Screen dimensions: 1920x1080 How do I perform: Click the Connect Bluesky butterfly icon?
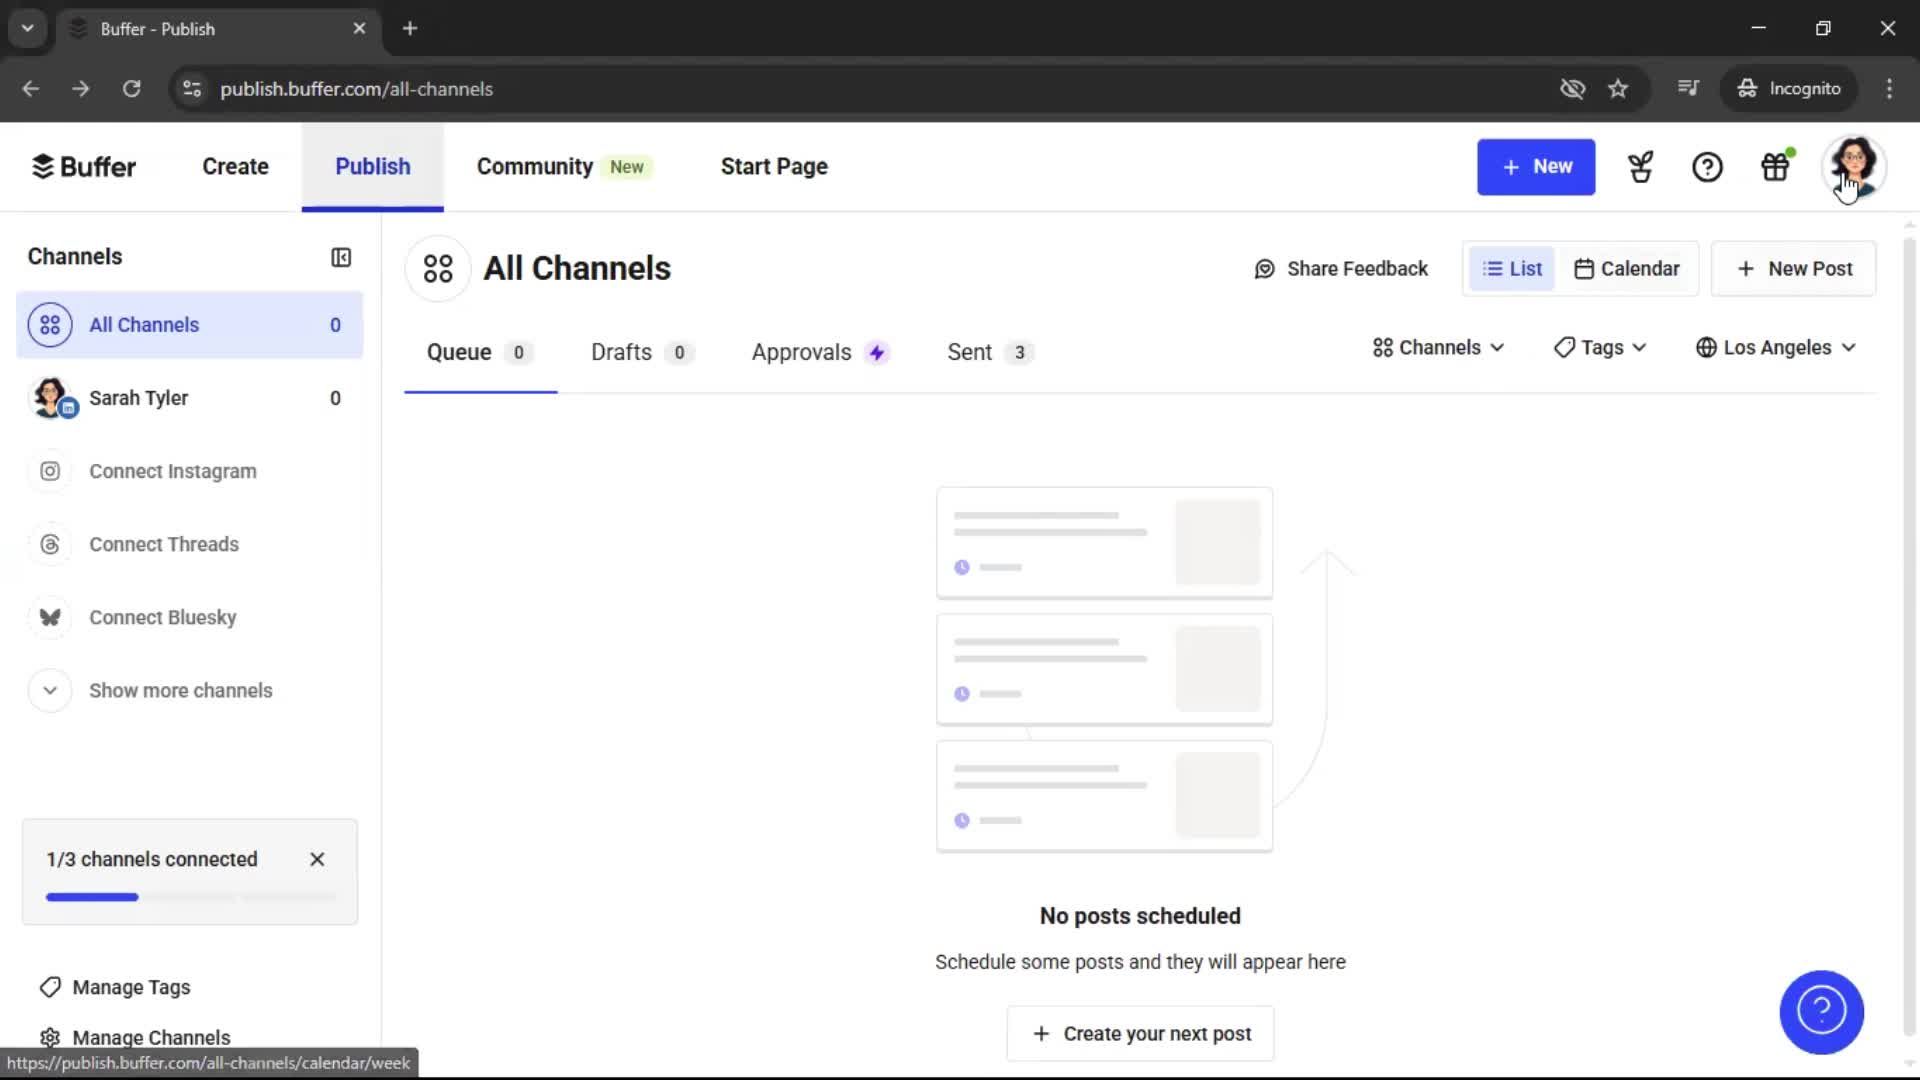50,617
